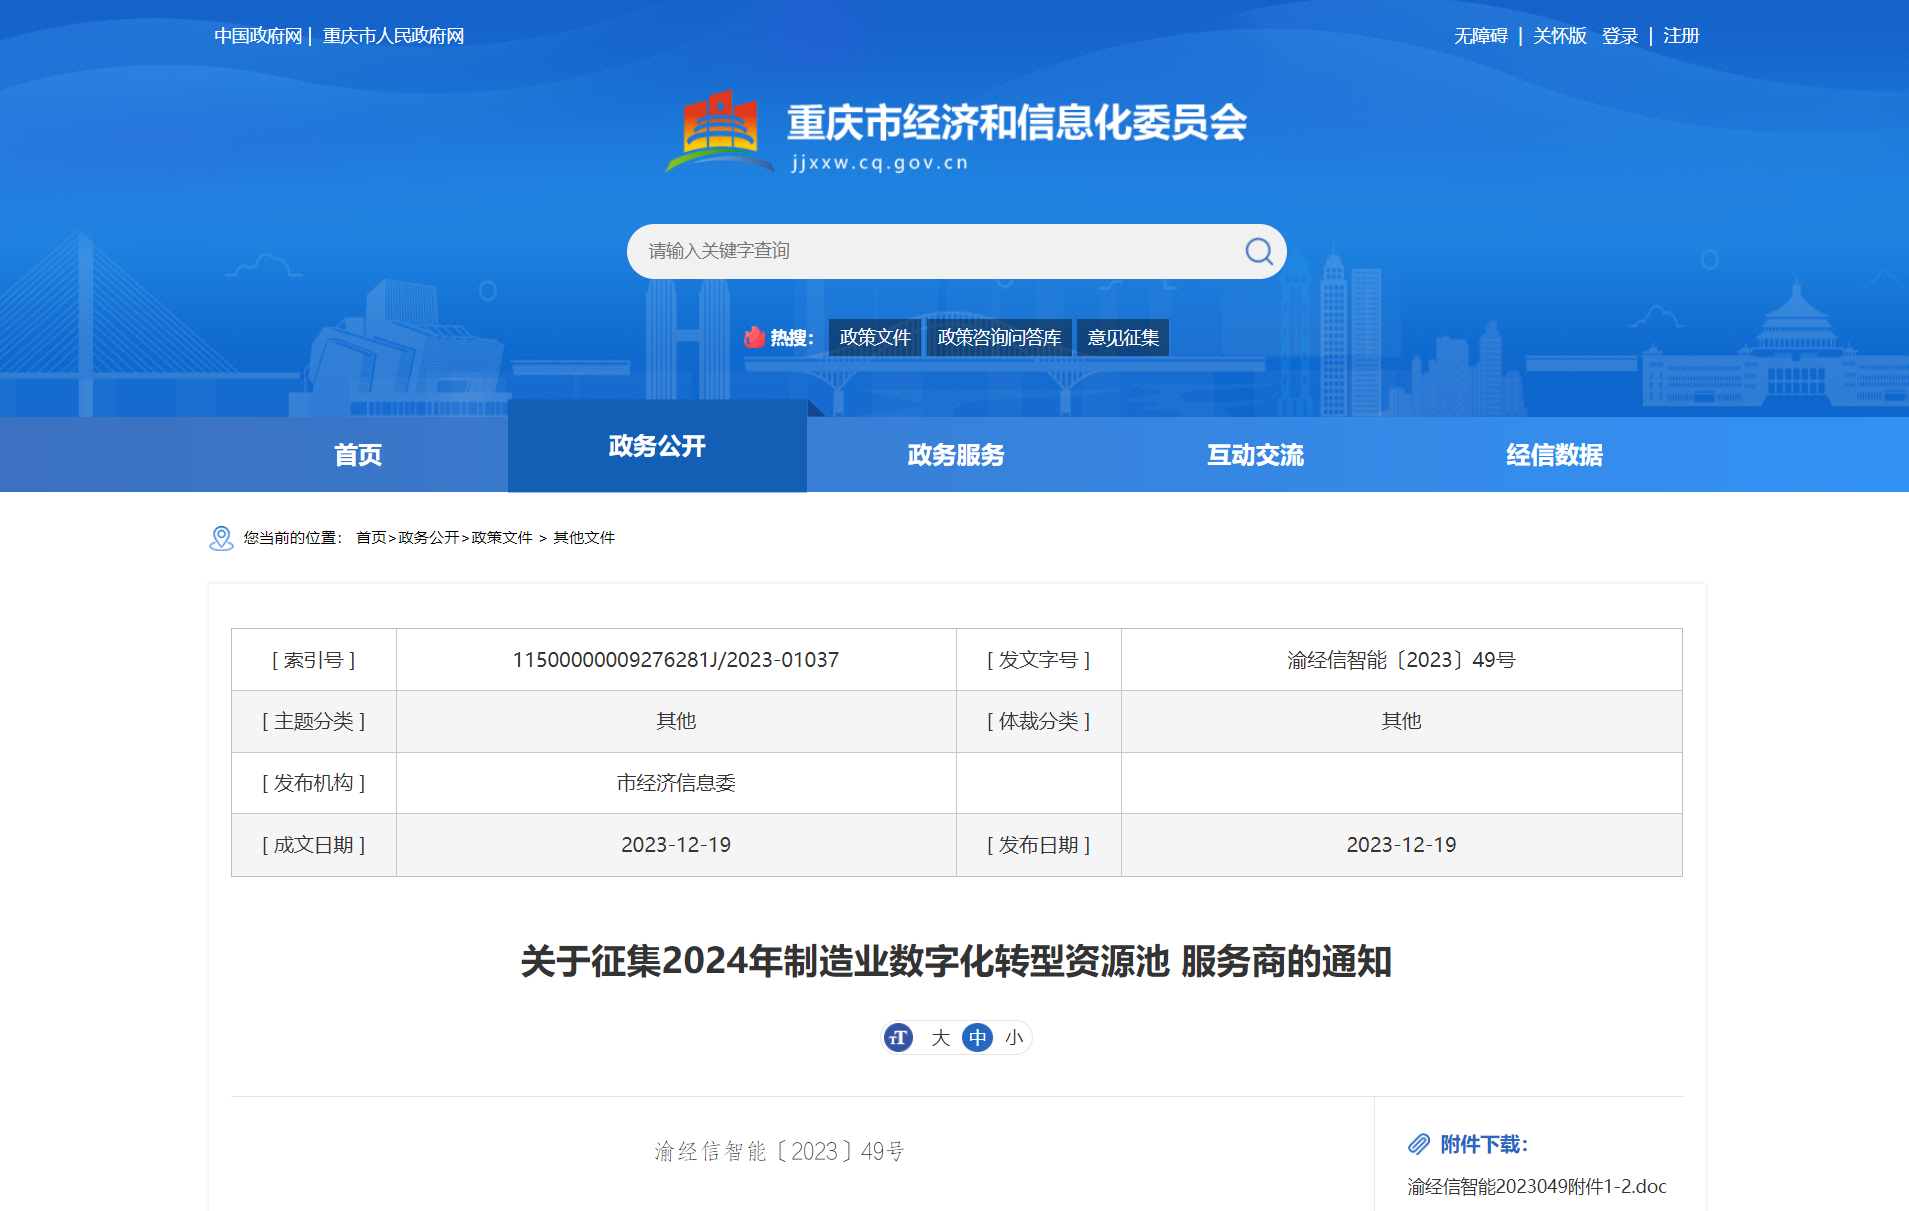
Task: Click the magnifier search icon
Action: (1258, 251)
